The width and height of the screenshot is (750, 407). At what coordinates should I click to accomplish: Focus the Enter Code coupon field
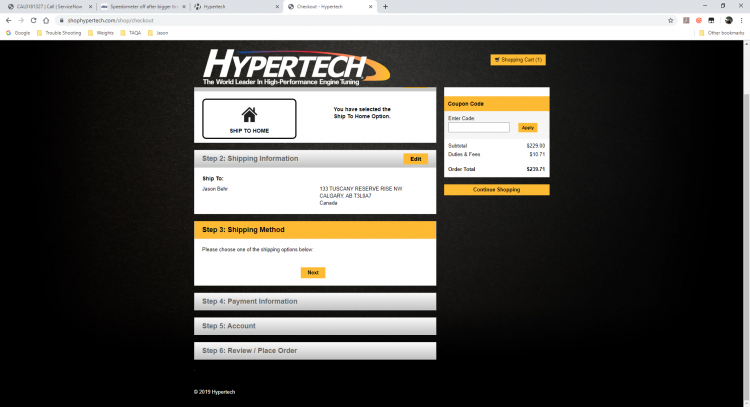[x=479, y=127]
